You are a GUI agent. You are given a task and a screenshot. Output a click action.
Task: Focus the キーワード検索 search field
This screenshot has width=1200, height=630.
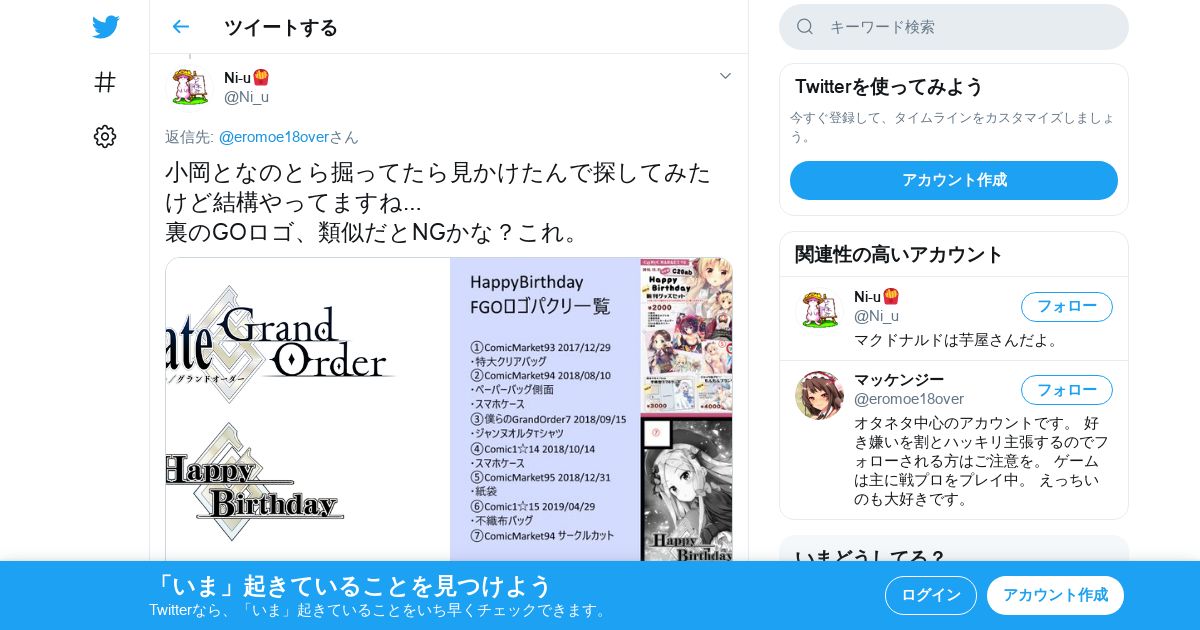click(954, 27)
